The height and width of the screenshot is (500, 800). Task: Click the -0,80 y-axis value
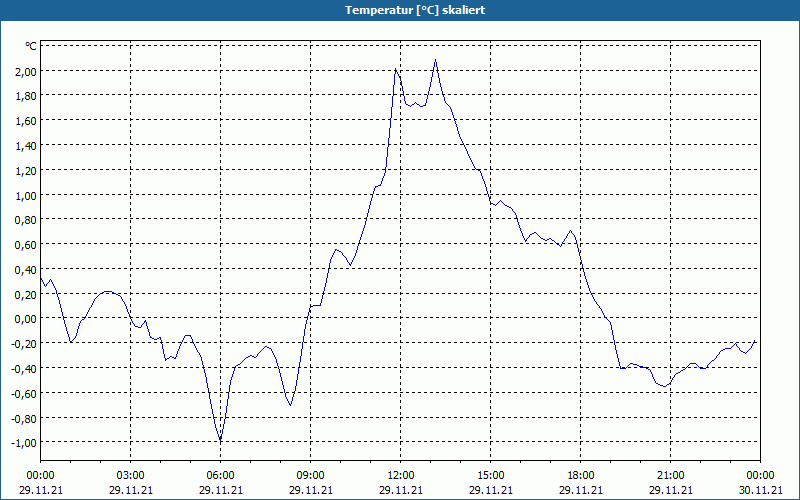pos(24,418)
